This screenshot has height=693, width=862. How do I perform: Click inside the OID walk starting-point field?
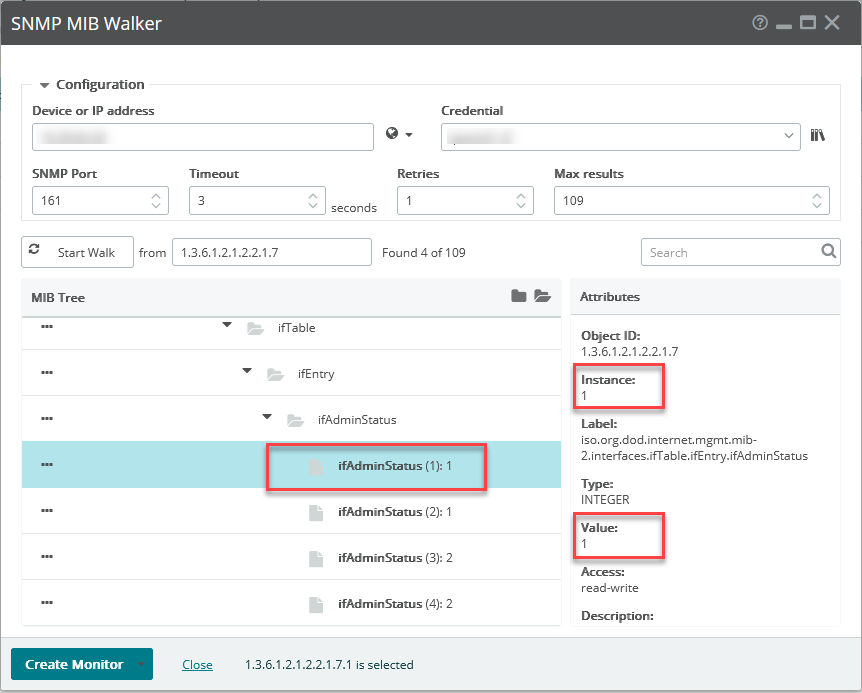[x=270, y=251]
